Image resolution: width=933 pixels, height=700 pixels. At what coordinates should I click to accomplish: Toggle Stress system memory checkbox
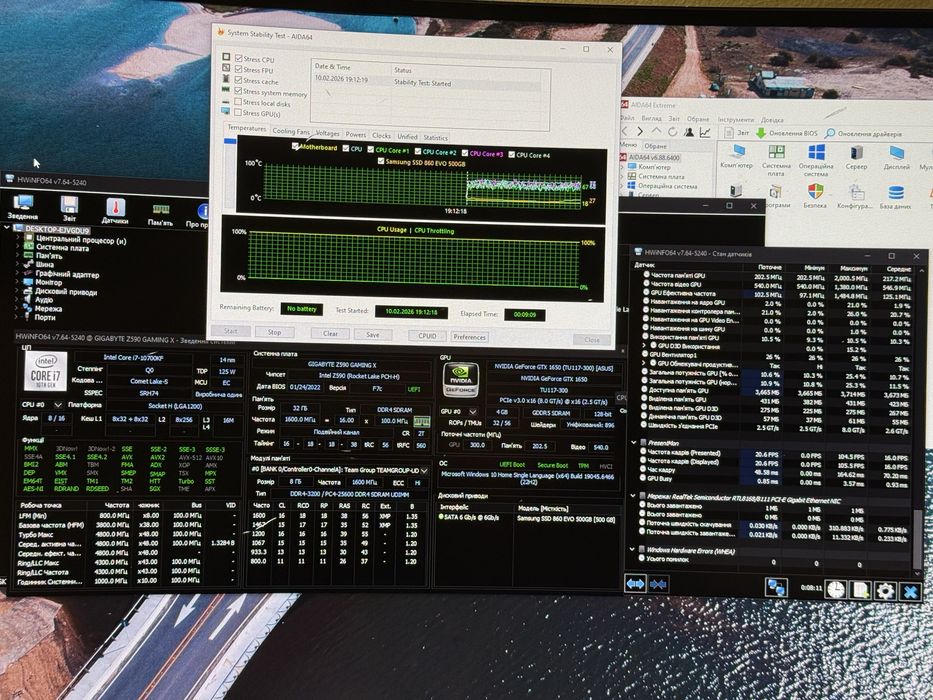coord(239,90)
